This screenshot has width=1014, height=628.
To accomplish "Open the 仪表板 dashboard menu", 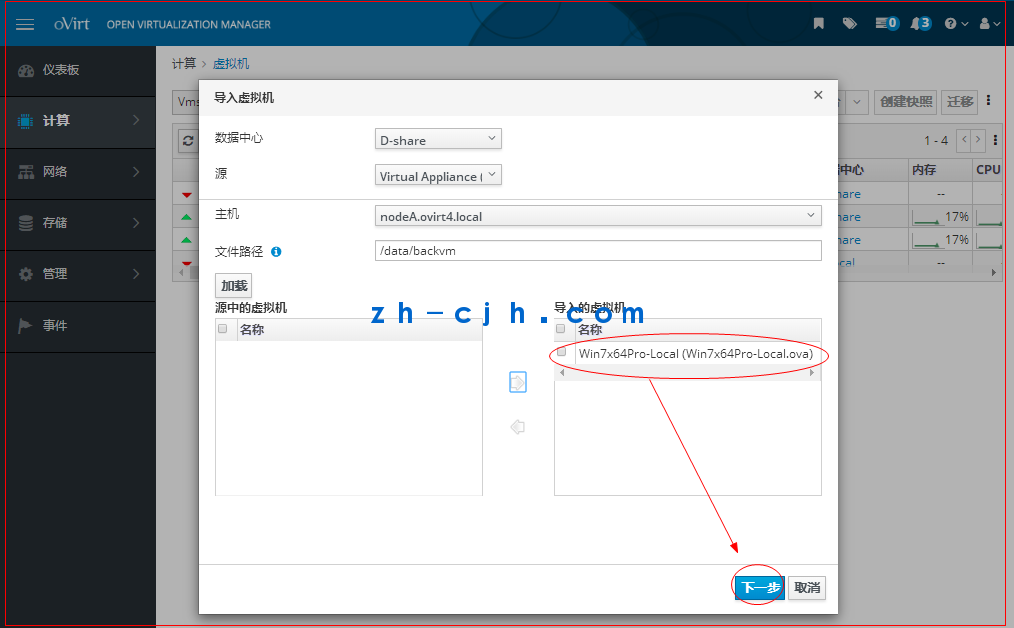I will tap(78, 70).
